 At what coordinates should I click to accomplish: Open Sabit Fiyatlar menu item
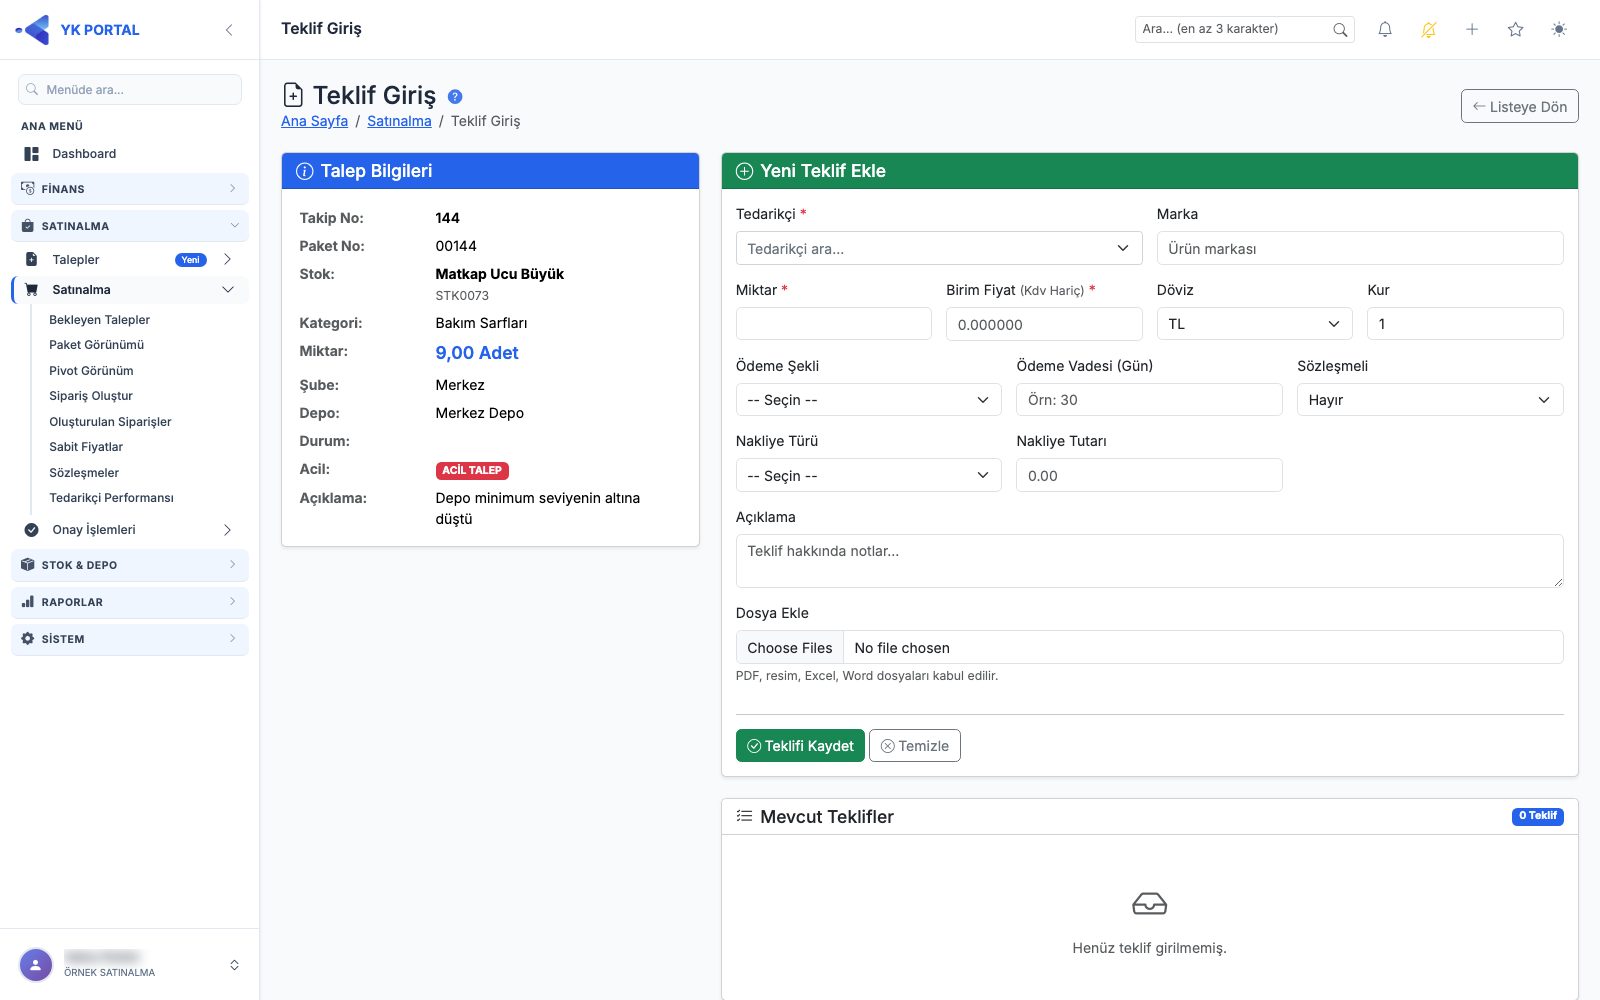(x=86, y=447)
